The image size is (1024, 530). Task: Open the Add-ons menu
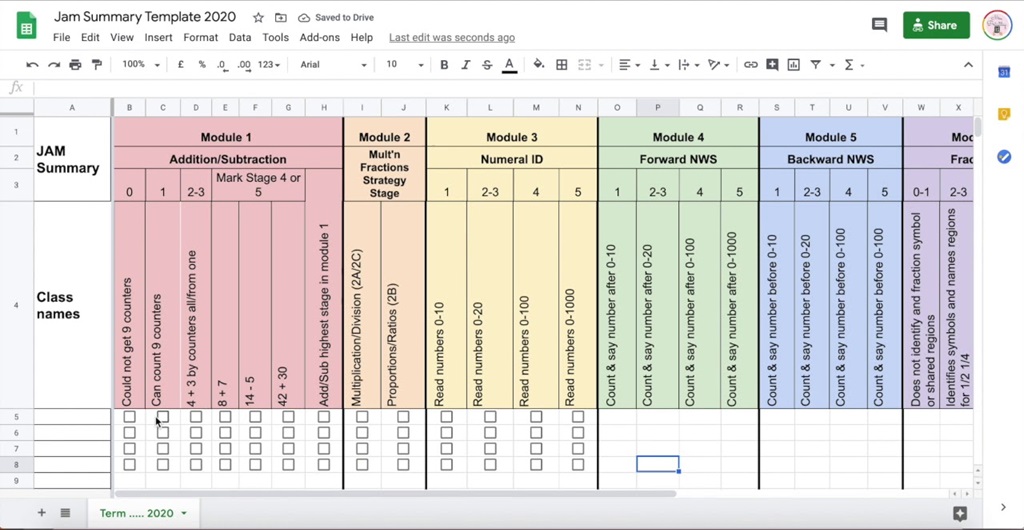point(319,37)
